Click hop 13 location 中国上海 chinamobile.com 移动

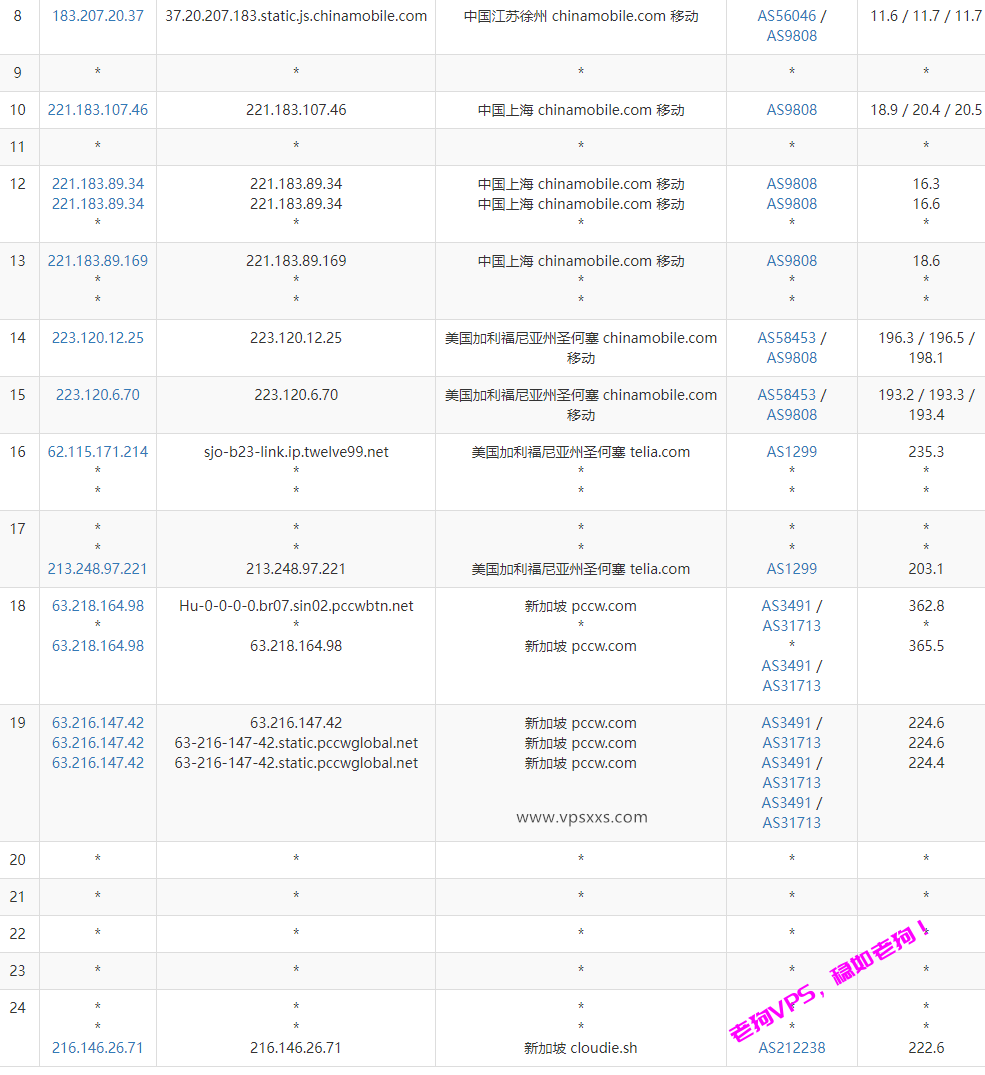tap(581, 261)
